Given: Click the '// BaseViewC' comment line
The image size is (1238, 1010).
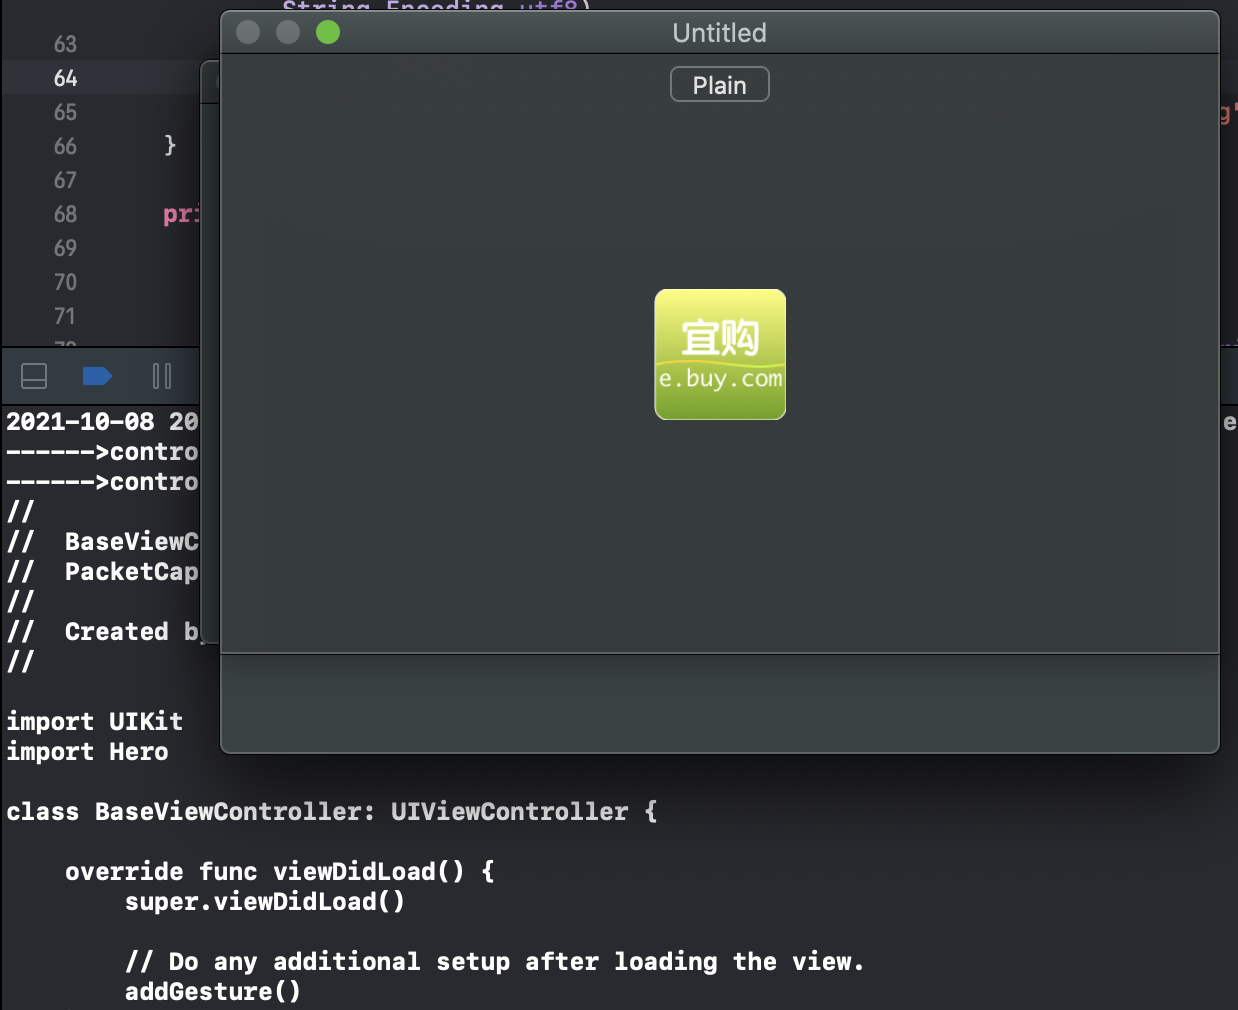Looking at the screenshot, I should [102, 542].
